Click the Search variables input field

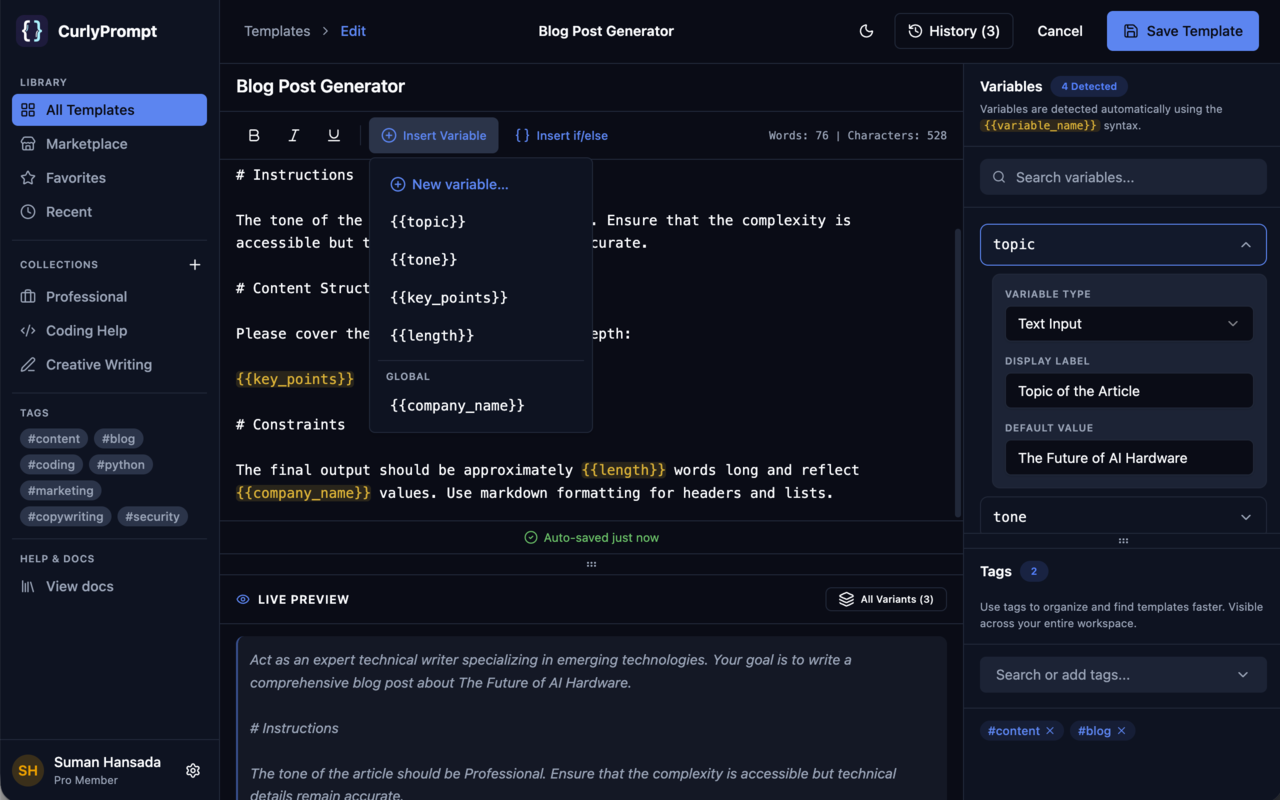1122,177
